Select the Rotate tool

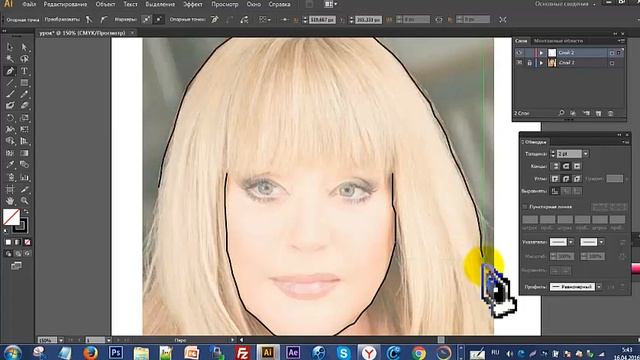point(10,118)
